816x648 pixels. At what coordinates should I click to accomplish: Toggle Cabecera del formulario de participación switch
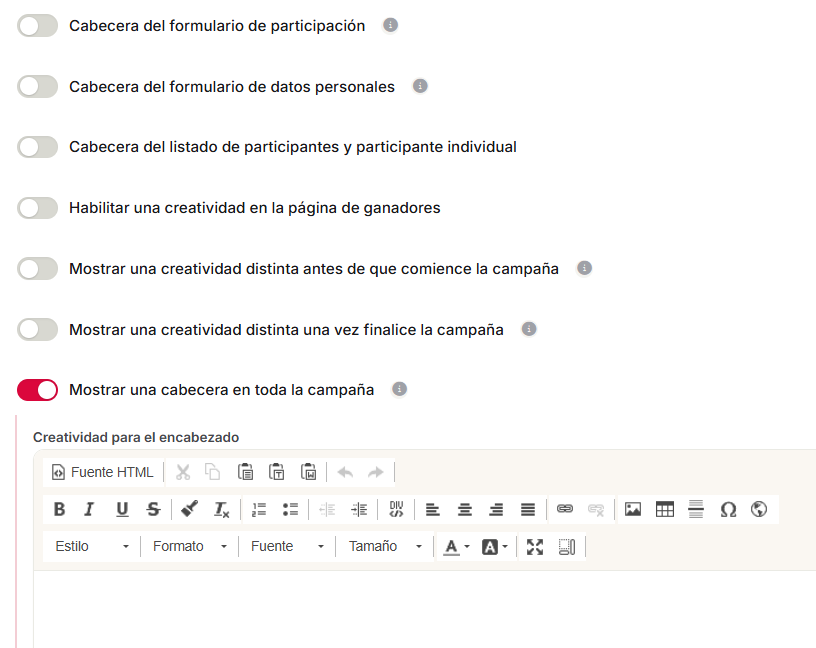pyautogui.click(x=37, y=26)
